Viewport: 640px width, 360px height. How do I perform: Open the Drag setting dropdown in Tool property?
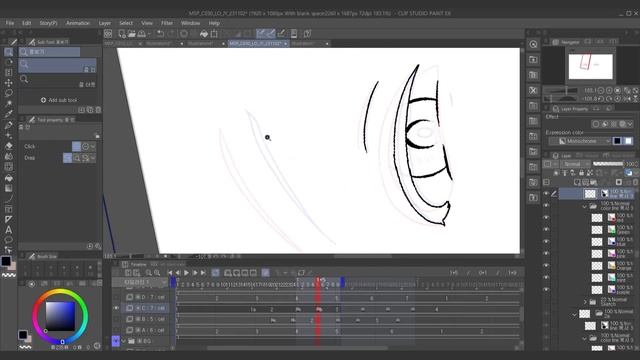pyautogui.click(x=93, y=158)
